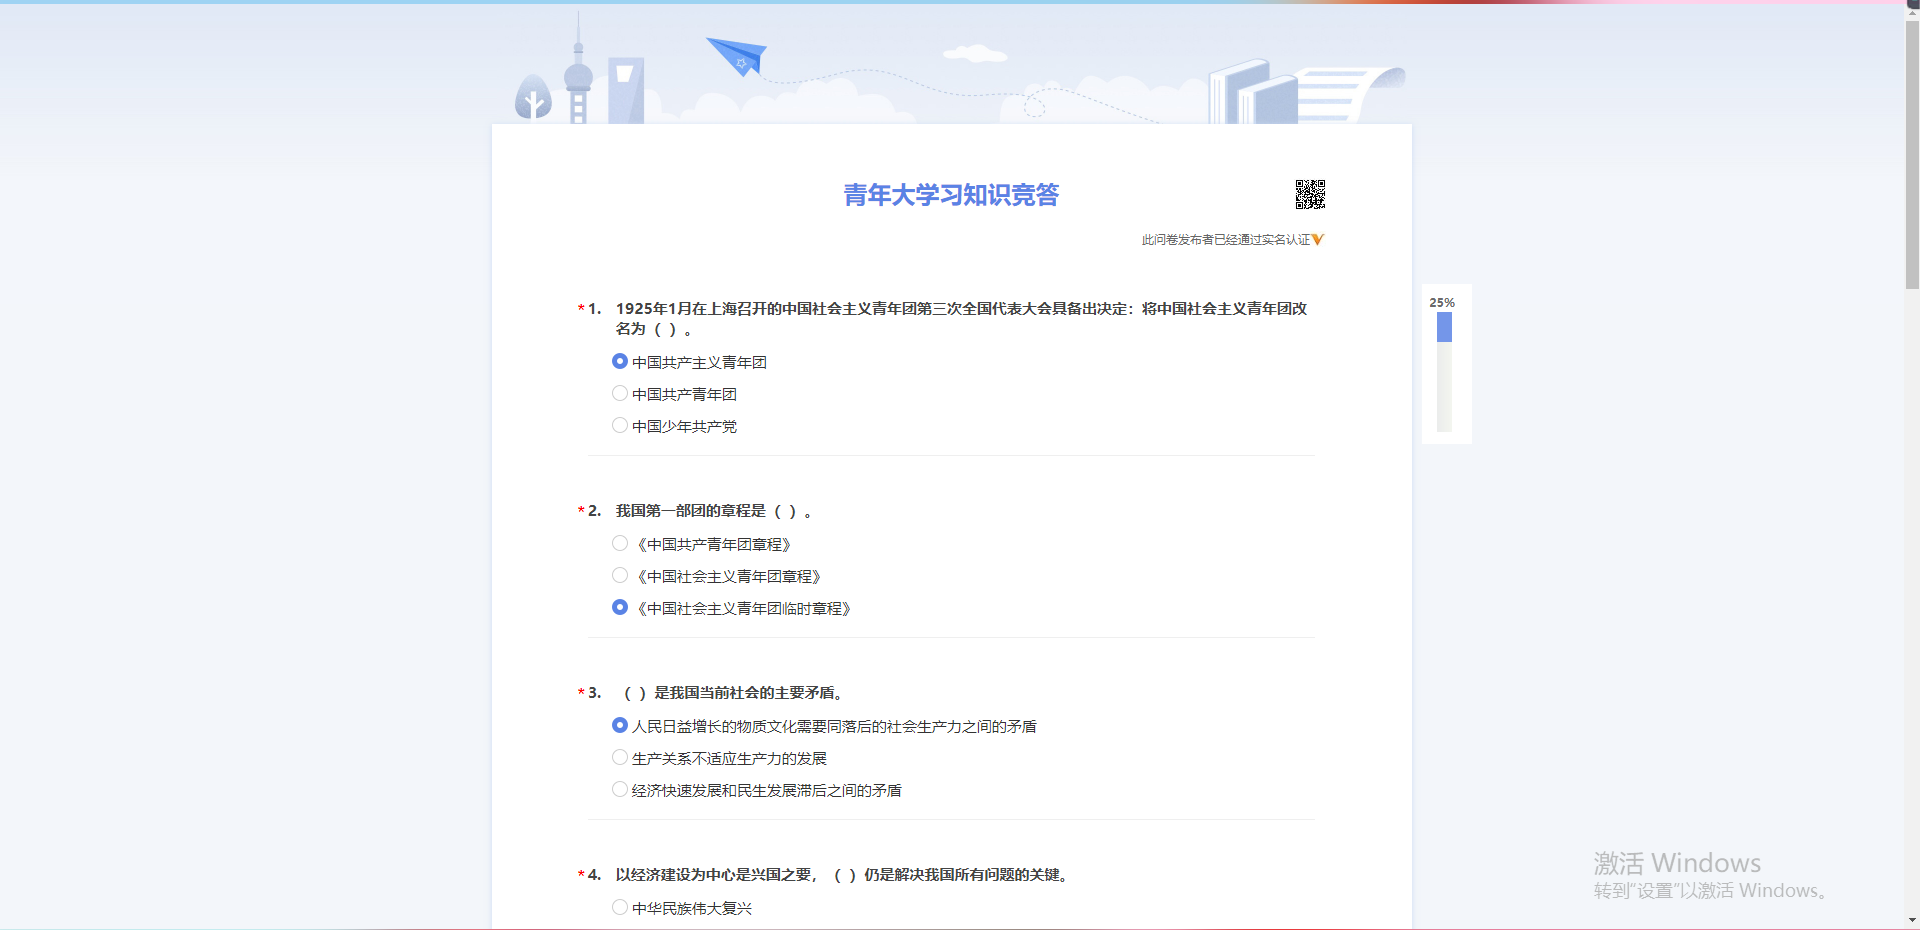
Task: Choose 中国共产青年团 radio in question 1
Action: click(620, 394)
